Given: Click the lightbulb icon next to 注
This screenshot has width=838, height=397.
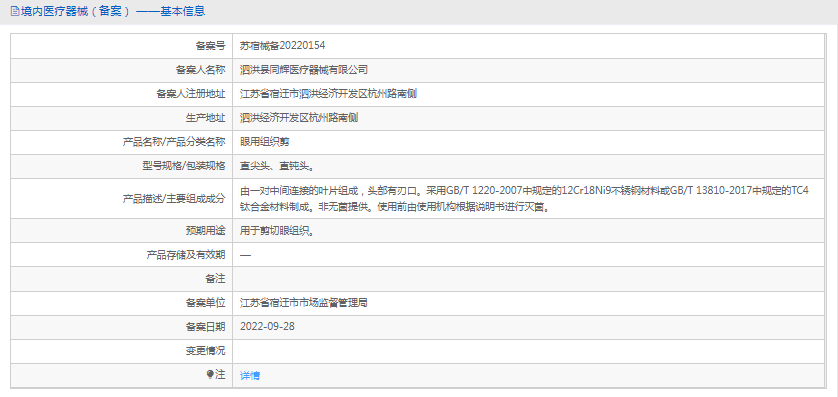Looking at the screenshot, I should (210, 375).
